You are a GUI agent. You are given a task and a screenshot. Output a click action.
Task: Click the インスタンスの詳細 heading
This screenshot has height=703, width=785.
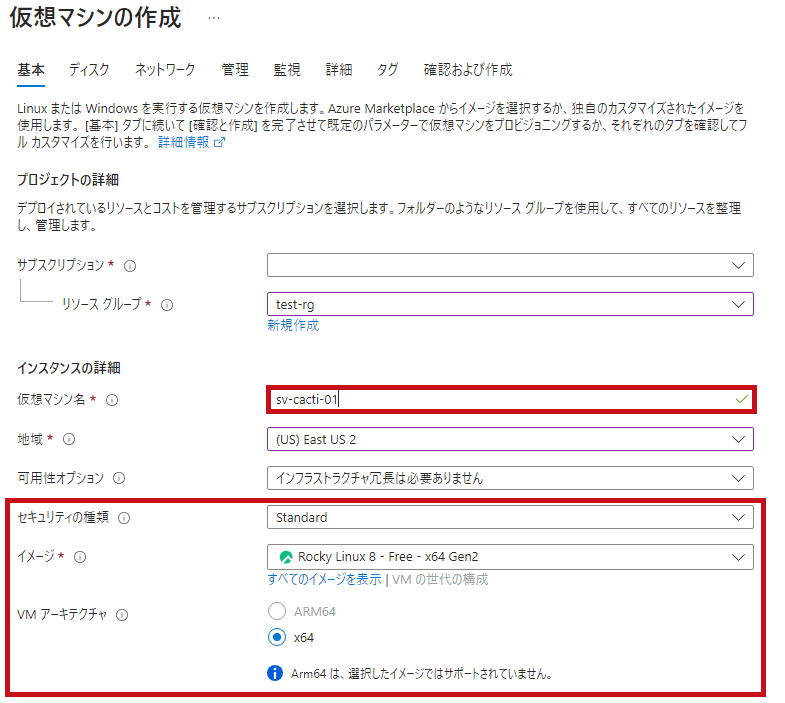coord(69,368)
